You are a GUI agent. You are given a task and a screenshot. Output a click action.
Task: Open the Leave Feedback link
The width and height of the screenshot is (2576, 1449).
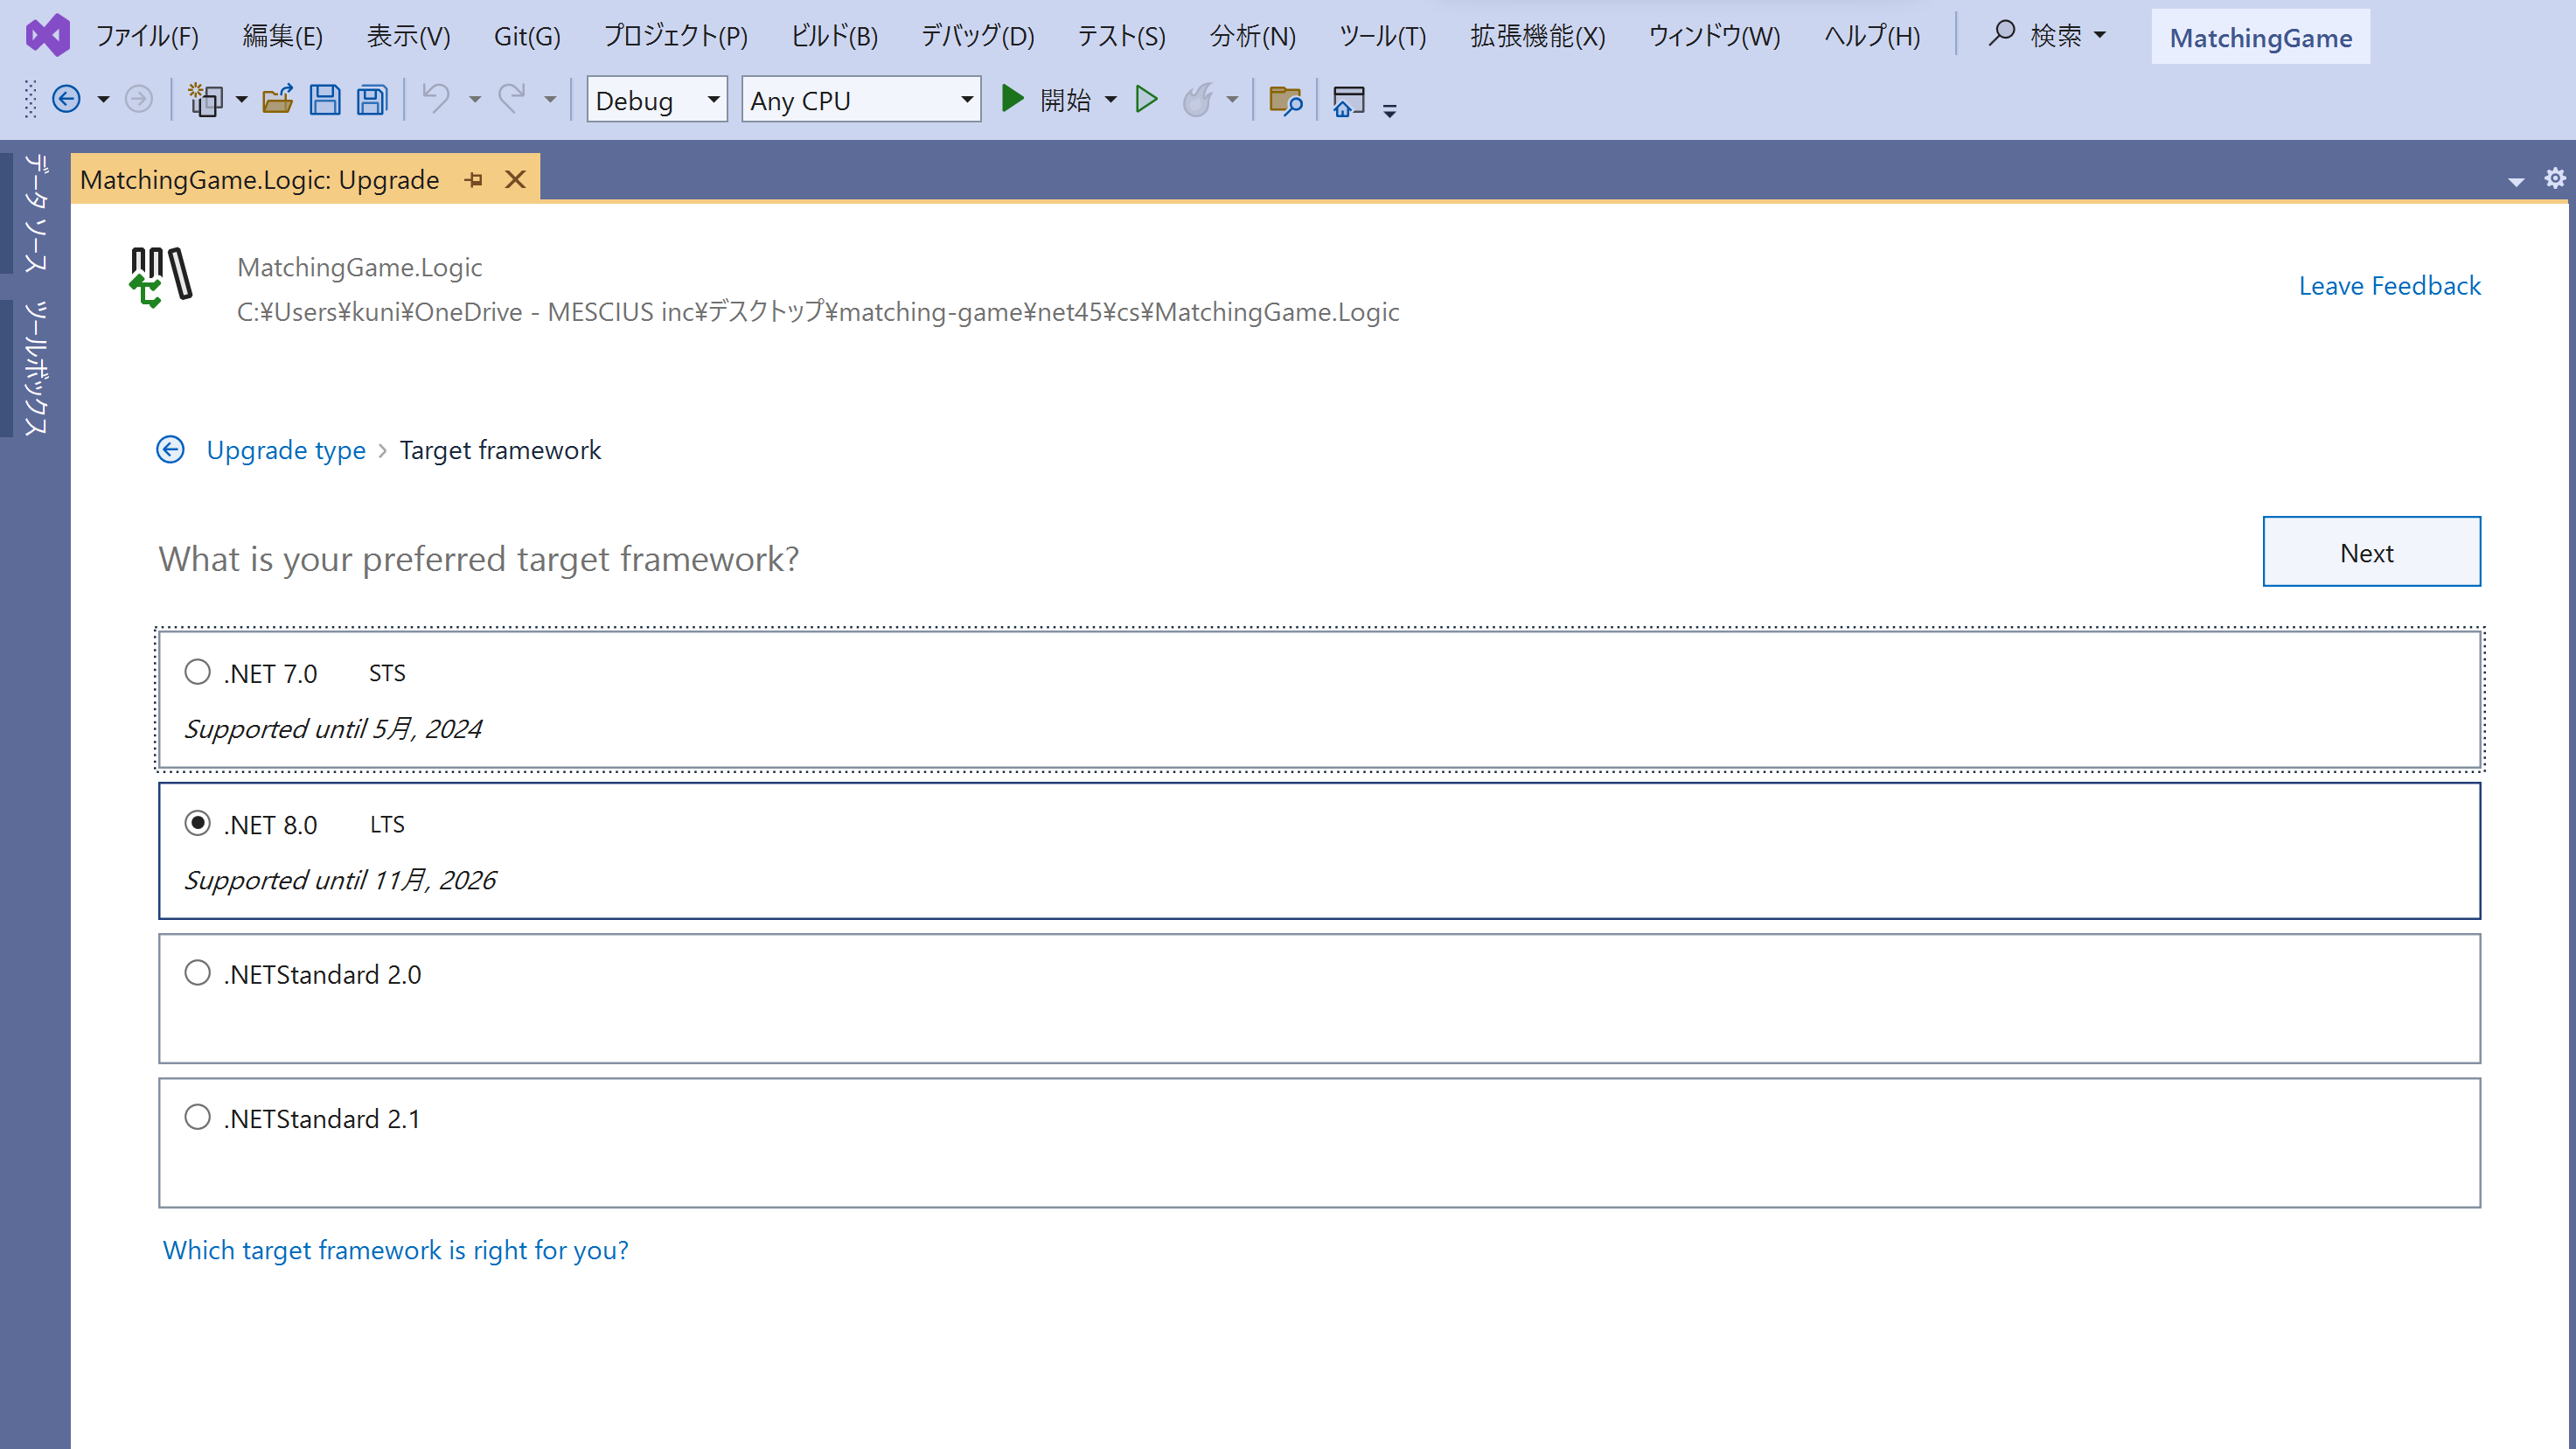(x=2389, y=286)
